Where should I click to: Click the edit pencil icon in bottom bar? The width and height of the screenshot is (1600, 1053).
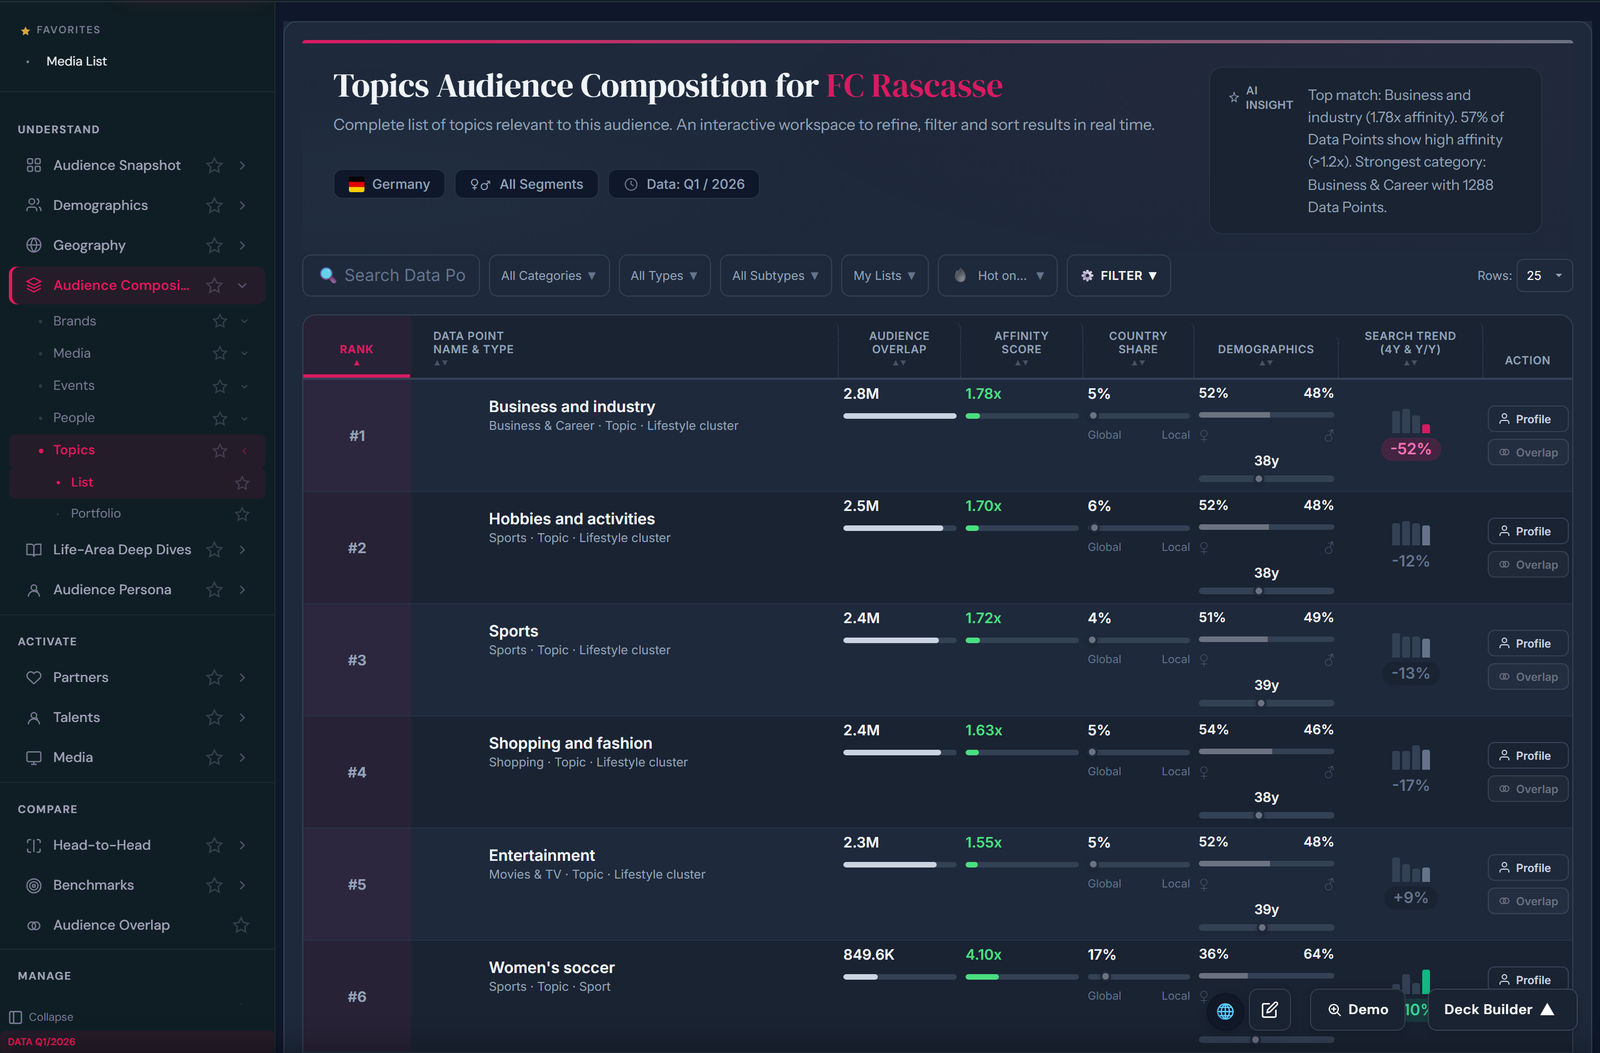click(x=1270, y=1010)
